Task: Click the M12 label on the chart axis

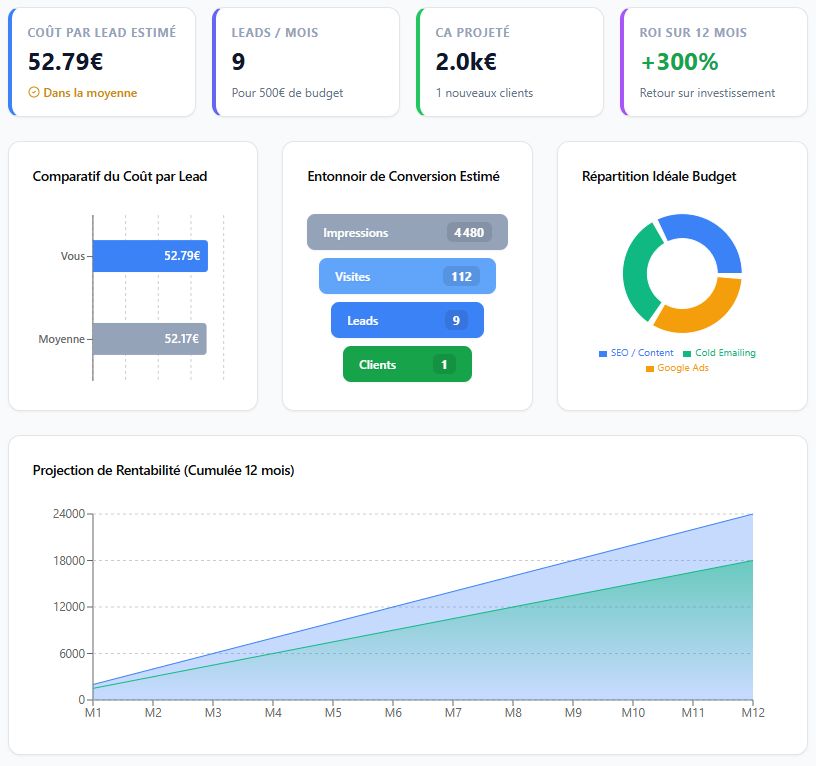Action: tap(752, 714)
